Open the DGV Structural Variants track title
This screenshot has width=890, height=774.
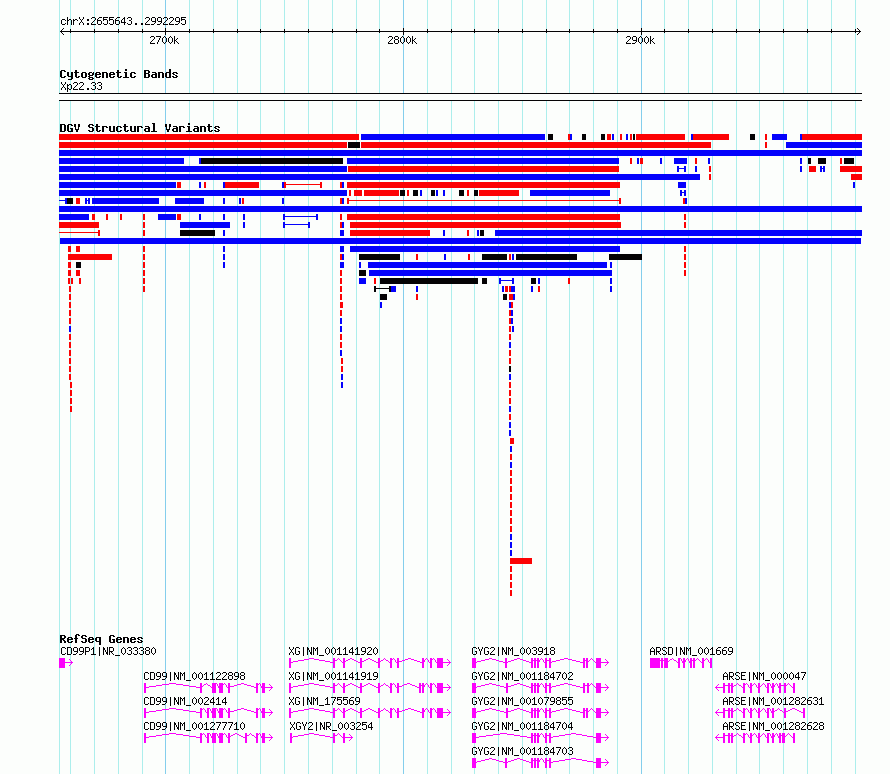140,128
